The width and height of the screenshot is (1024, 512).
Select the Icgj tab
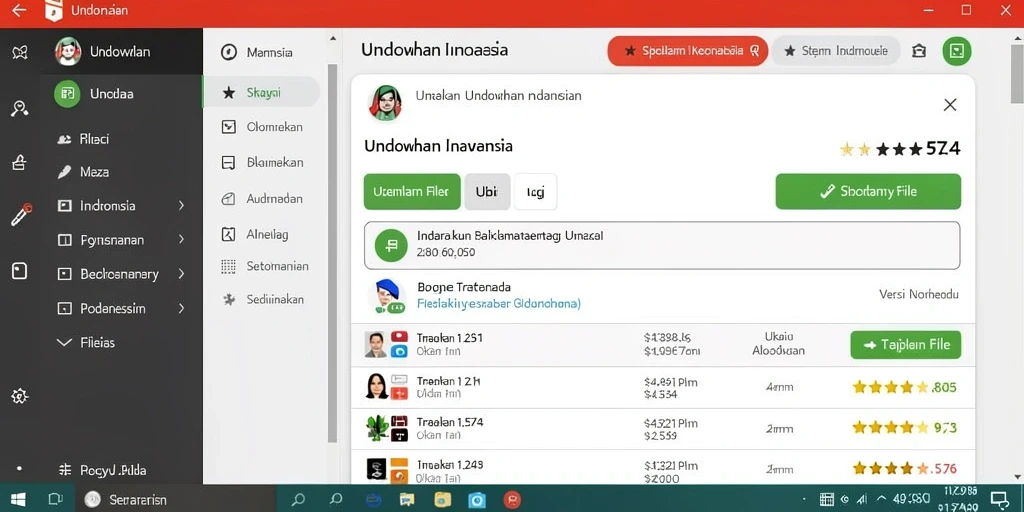click(x=536, y=191)
